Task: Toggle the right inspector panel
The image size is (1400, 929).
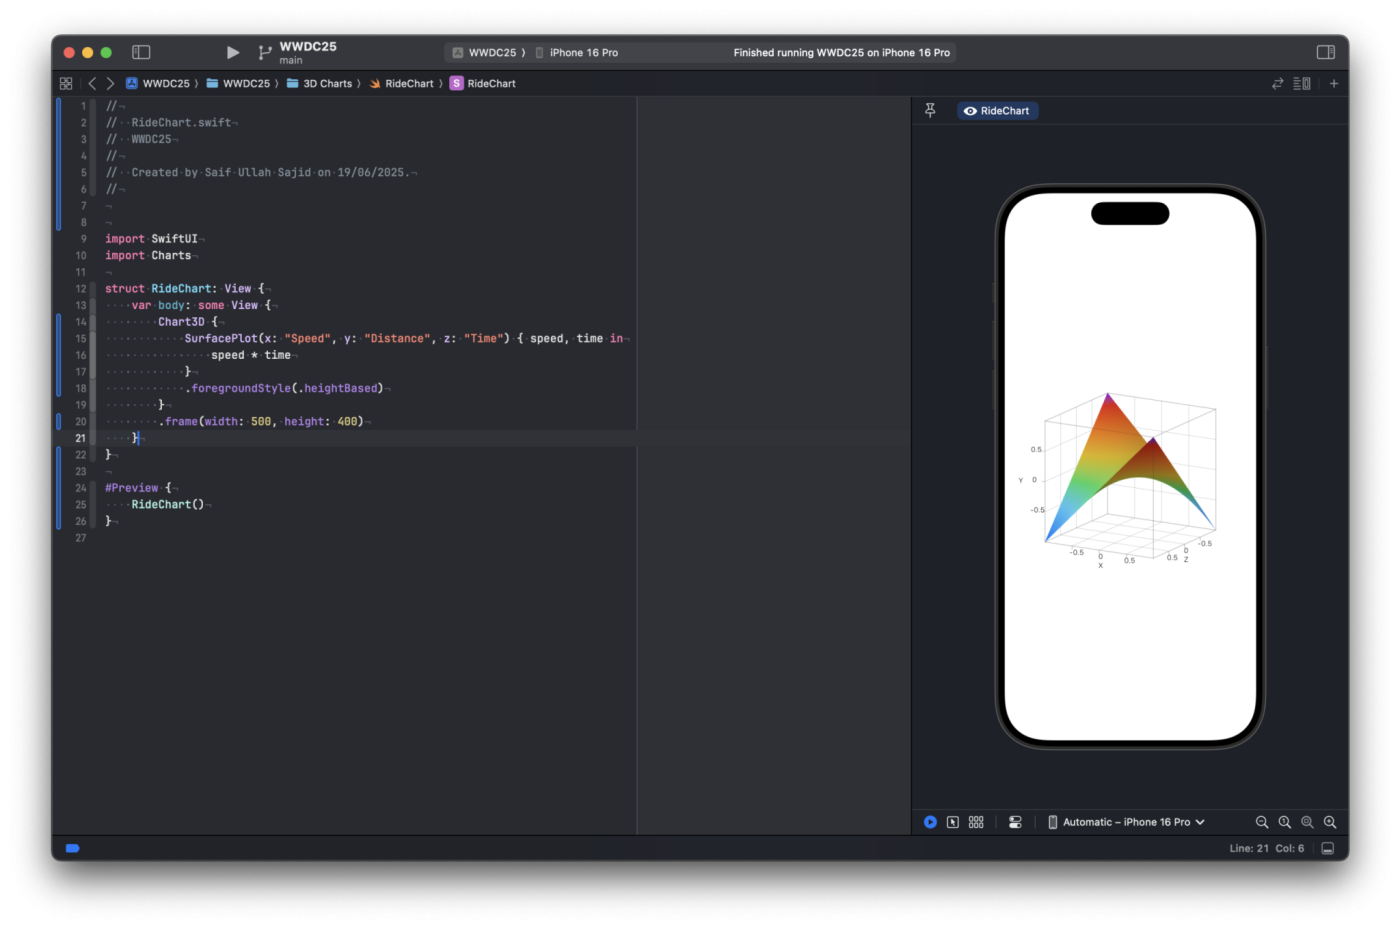Action: click(1325, 52)
